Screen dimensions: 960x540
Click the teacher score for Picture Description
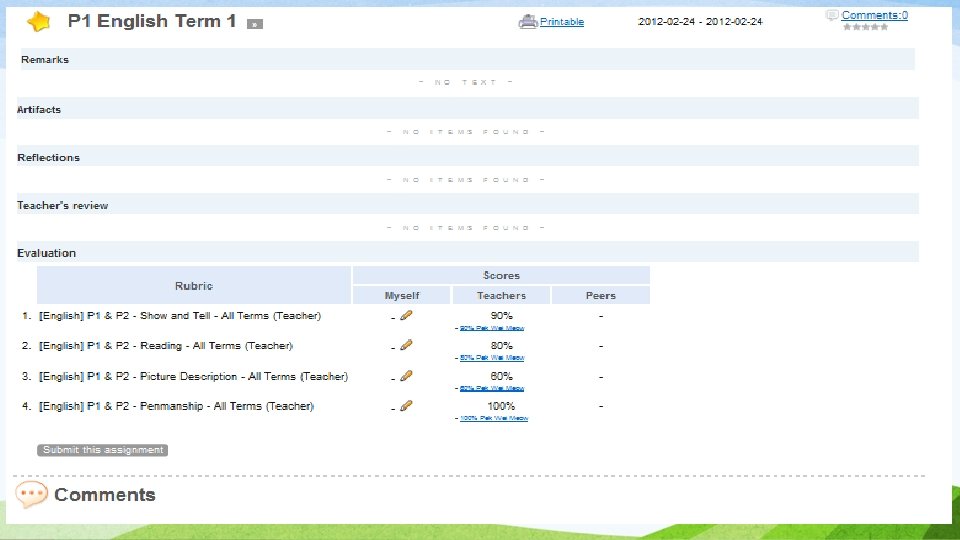point(501,376)
